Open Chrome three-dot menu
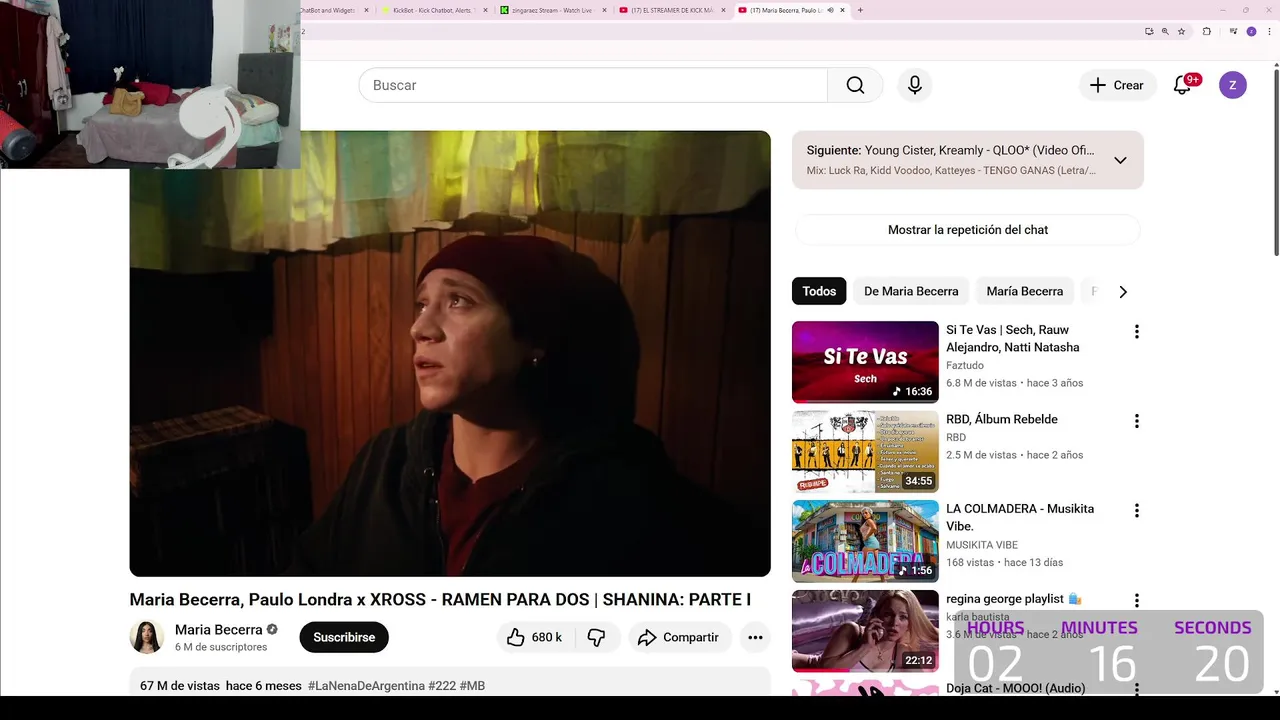This screenshot has width=1280, height=720. [x=1268, y=31]
